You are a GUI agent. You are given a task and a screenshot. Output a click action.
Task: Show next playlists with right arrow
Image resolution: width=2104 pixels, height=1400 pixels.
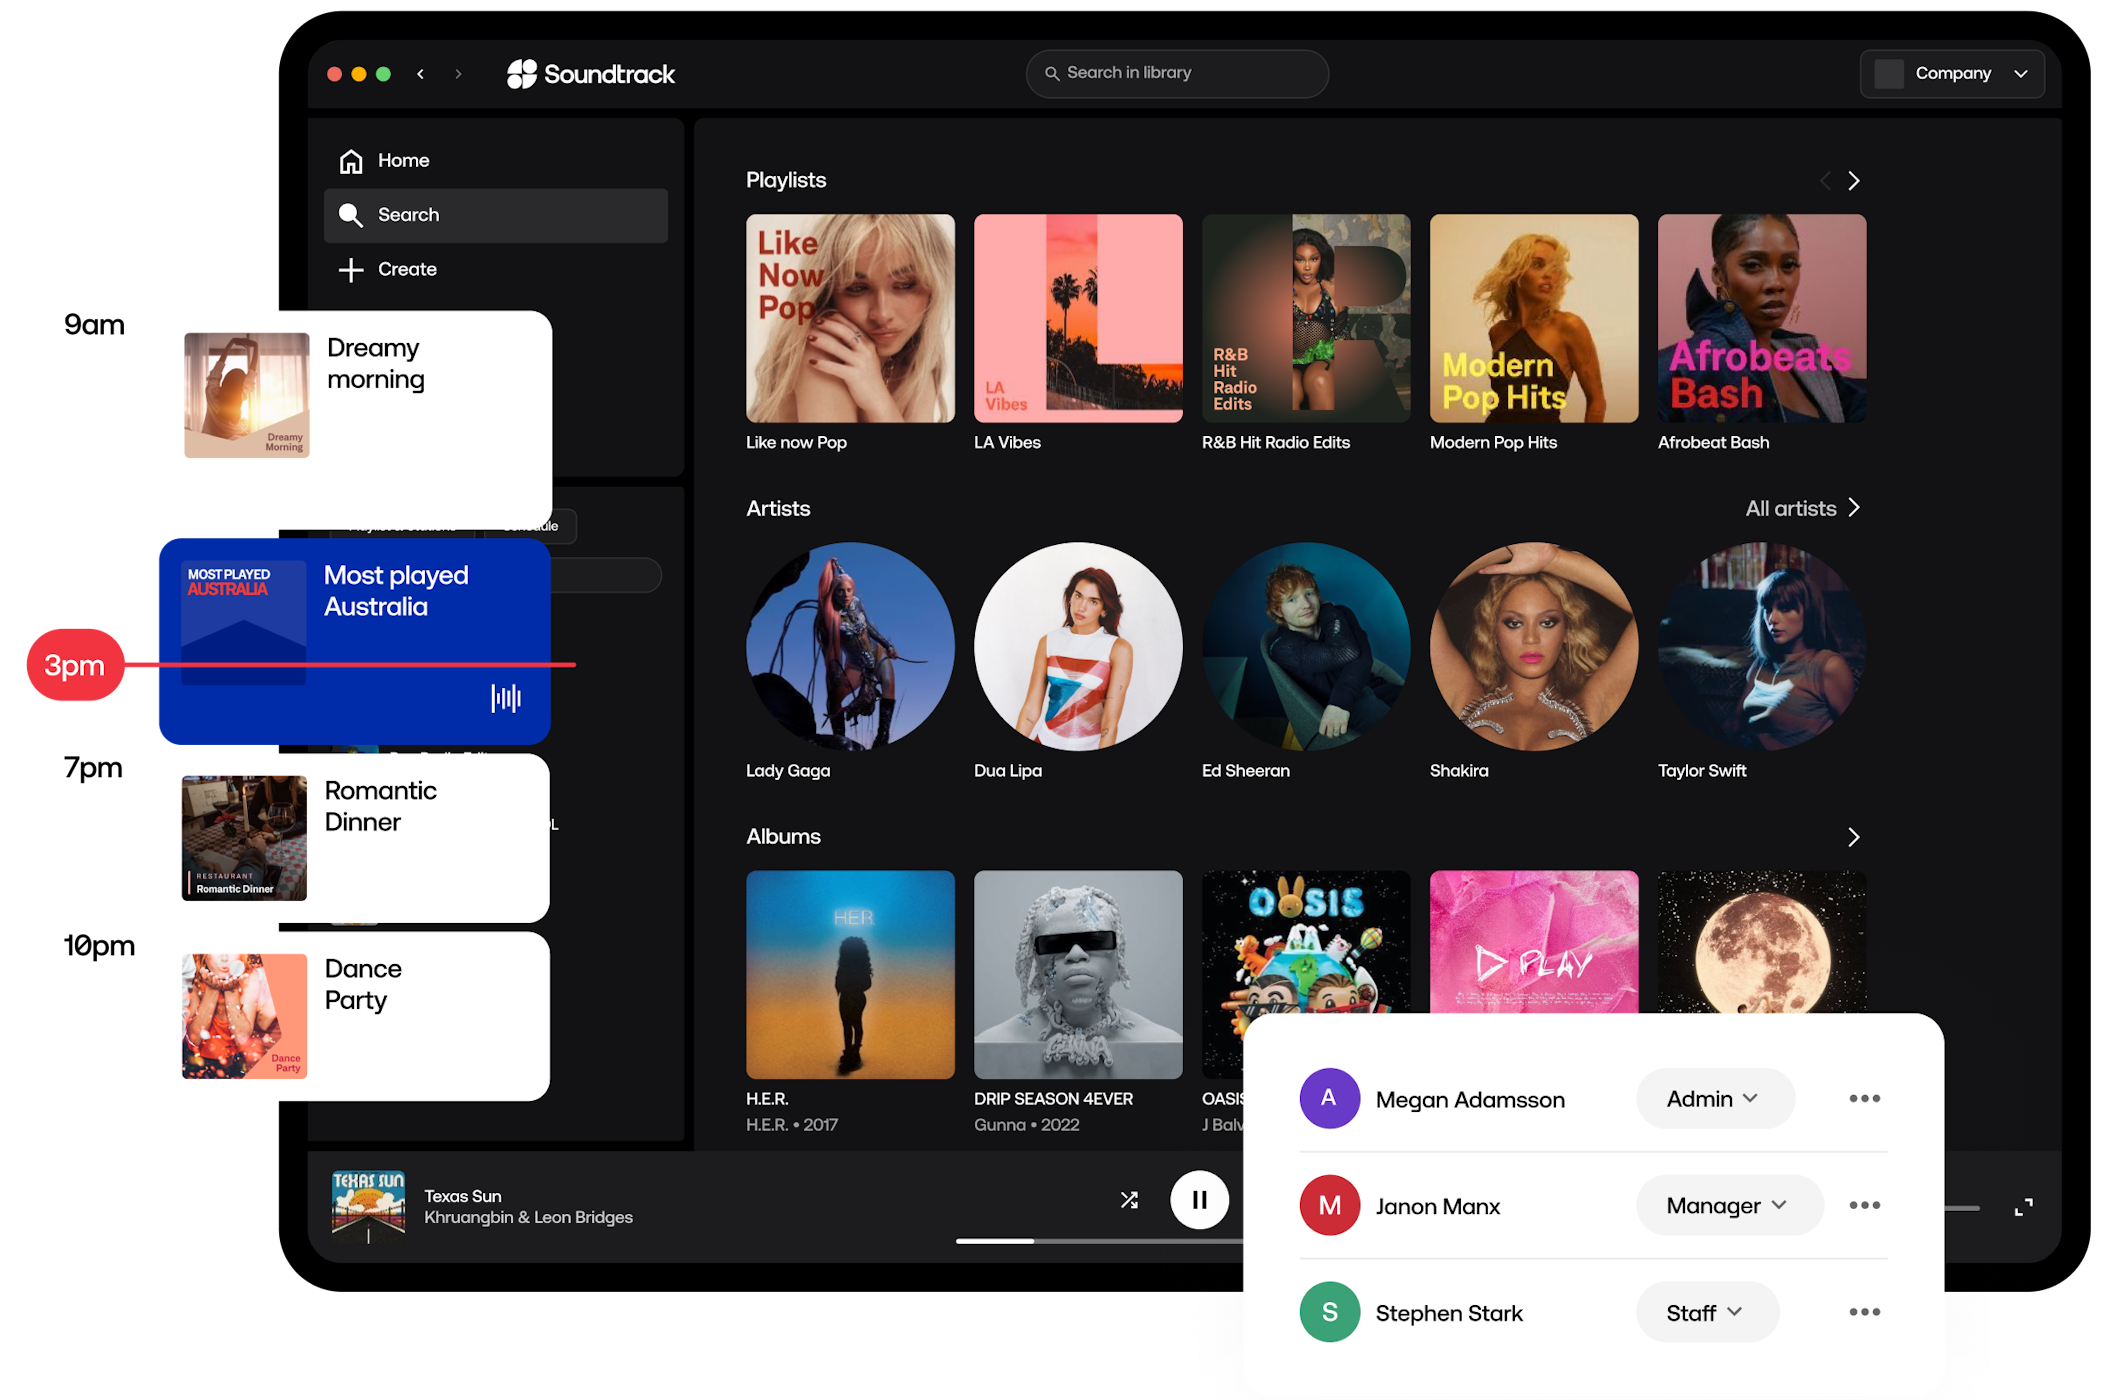click(x=1854, y=181)
